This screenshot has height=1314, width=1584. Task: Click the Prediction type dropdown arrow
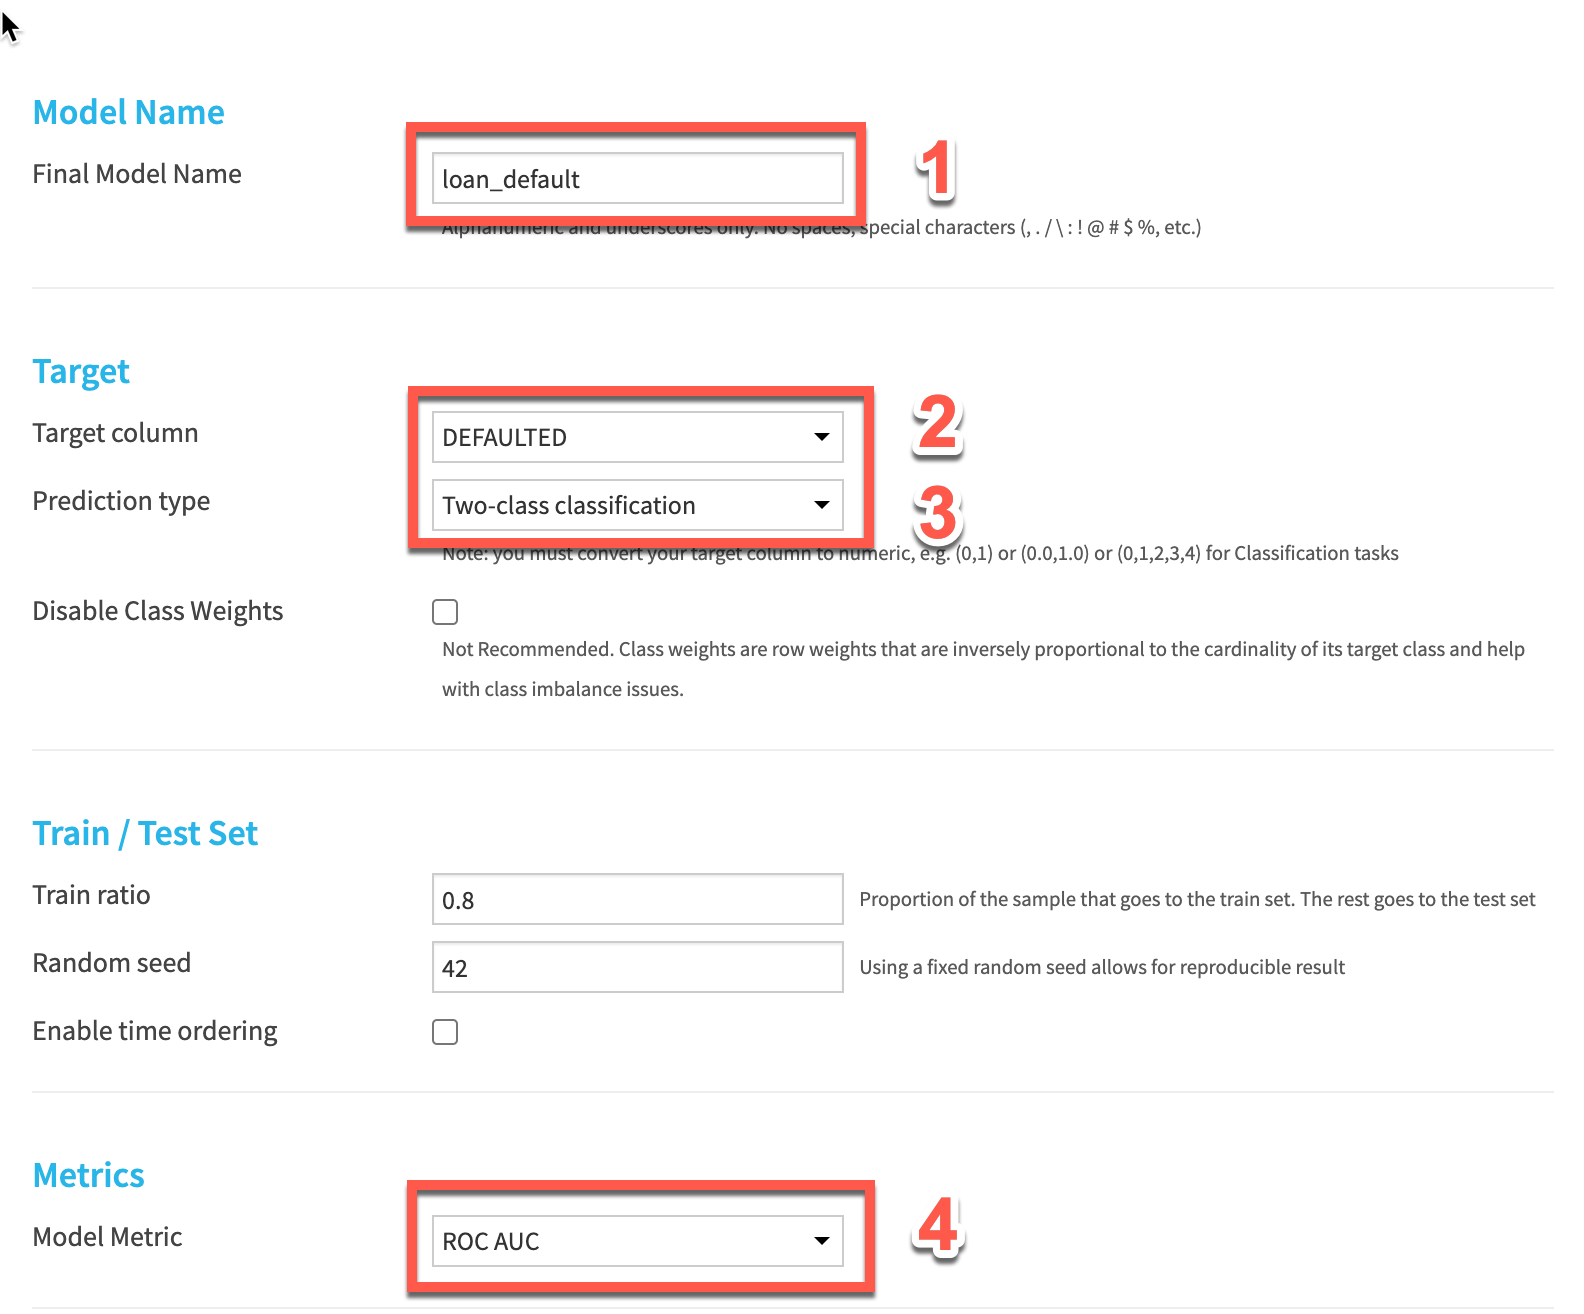coord(822,505)
